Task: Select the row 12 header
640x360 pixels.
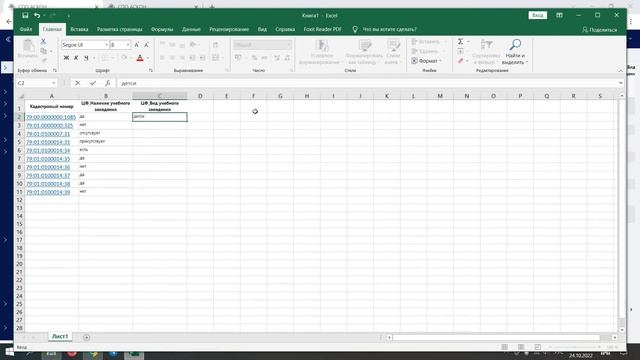Action: click(x=20, y=200)
